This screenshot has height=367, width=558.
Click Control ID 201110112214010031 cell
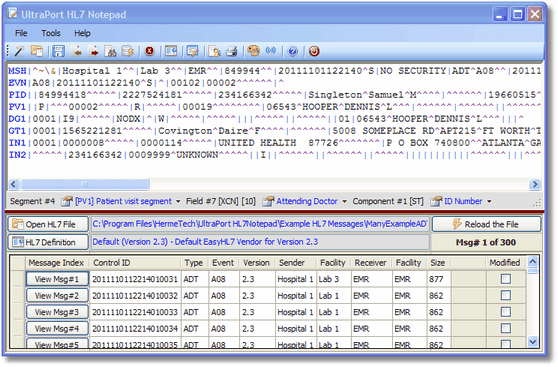pyautogui.click(x=135, y=279)
